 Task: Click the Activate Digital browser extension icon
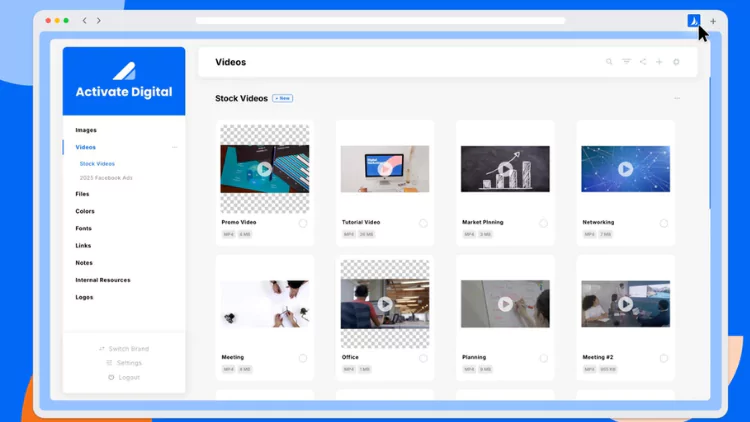pos(694,21)
